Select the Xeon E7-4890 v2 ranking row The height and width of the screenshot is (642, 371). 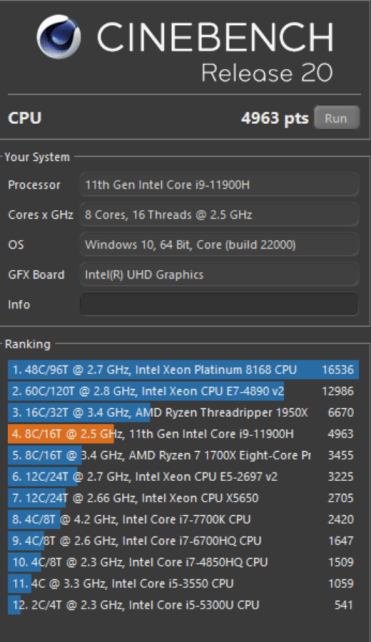point(183,391)
